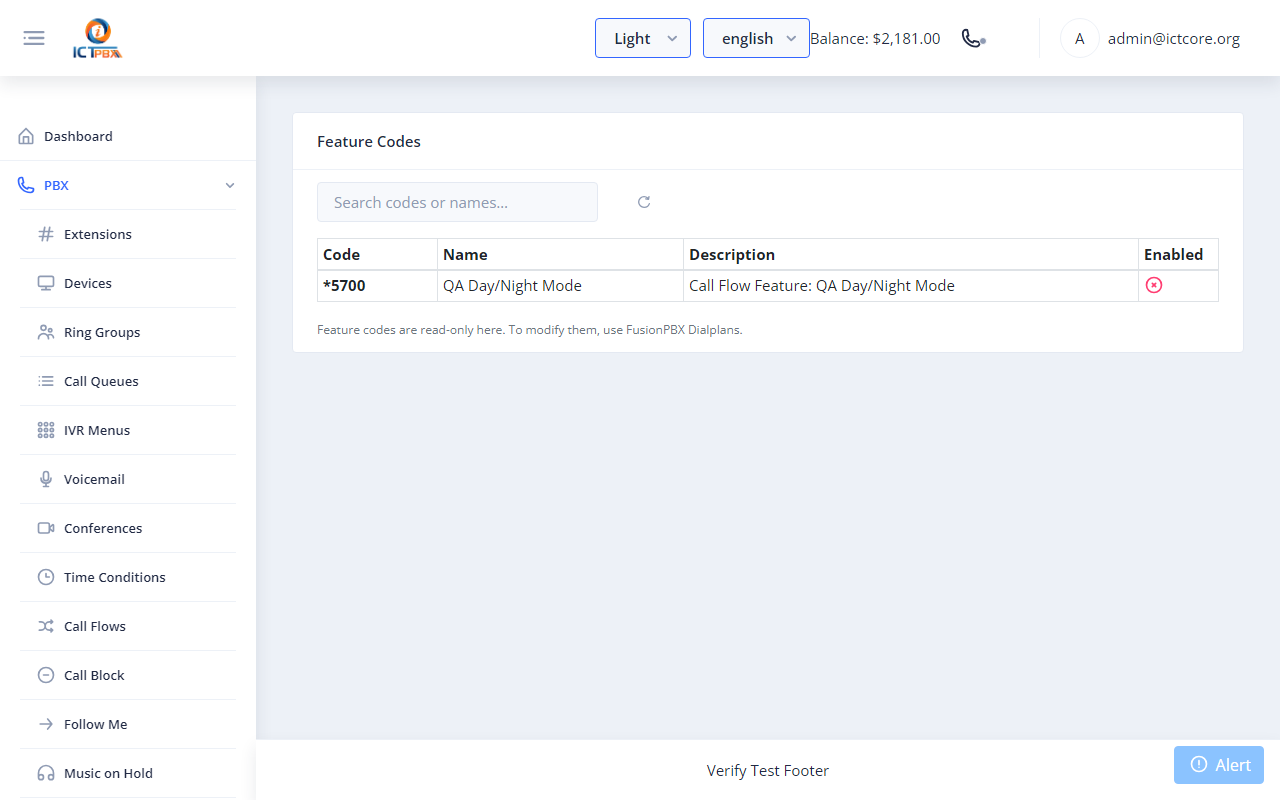Open the phone dialer icon in header
This screenshot has height=800, width=1280.
pos(973,38)
